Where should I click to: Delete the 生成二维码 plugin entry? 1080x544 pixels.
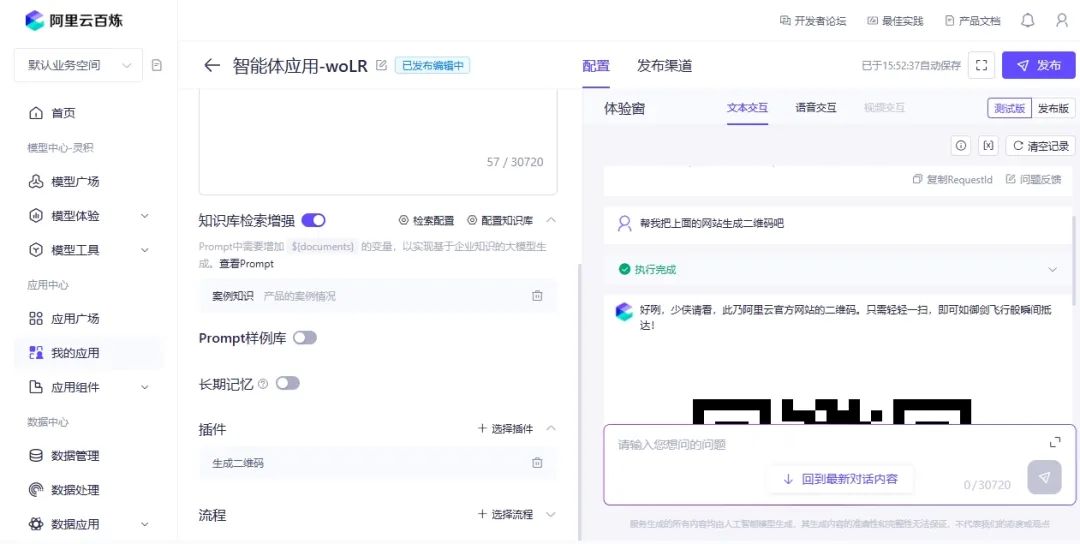(x=537, y=463)
